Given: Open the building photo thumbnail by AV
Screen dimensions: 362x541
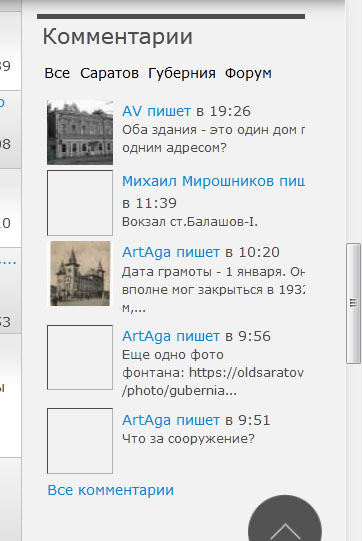Looking at the screenshot, I should 80,132.
